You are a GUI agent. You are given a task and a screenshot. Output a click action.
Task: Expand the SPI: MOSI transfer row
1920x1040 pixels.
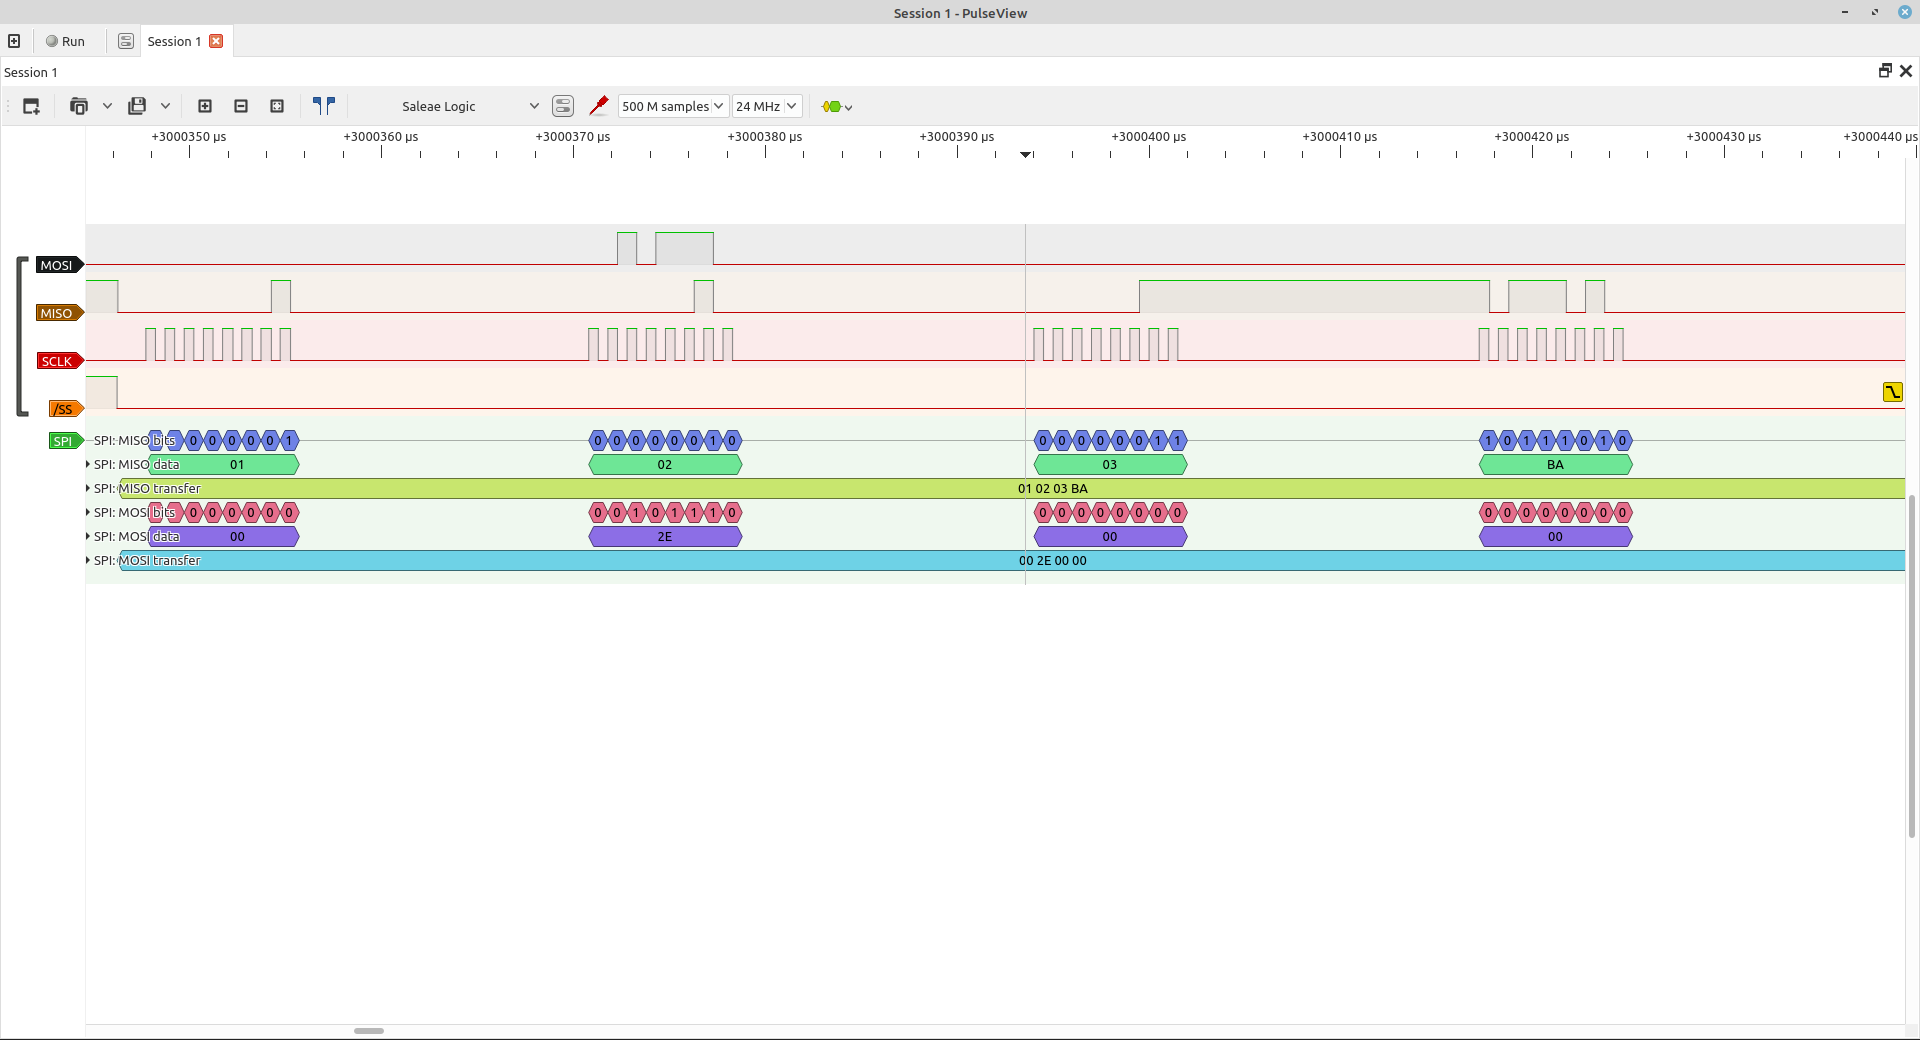[88, 560]
